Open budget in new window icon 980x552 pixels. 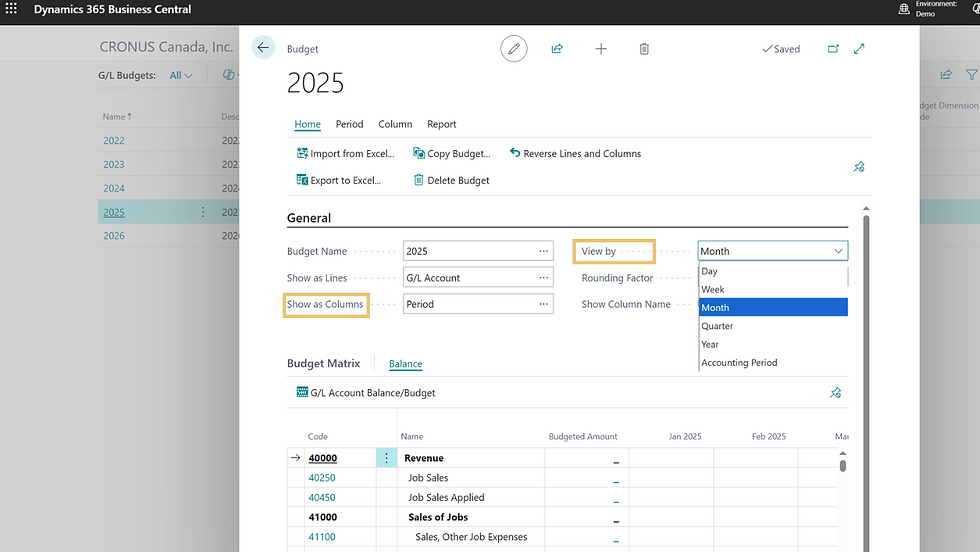pyautogui.click(x=833, y=49)
